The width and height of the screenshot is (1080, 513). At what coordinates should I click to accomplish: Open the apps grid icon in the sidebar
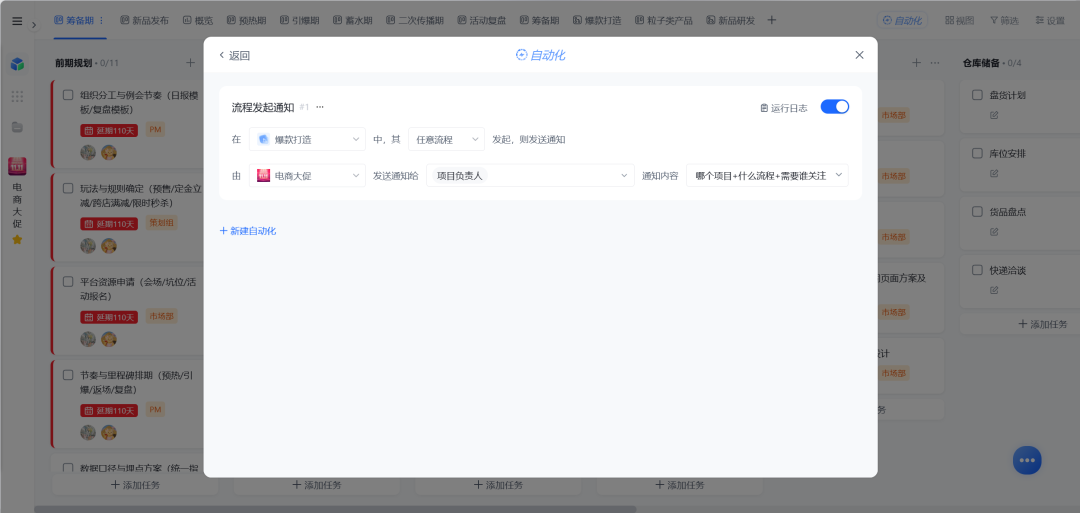coord(17,96)
